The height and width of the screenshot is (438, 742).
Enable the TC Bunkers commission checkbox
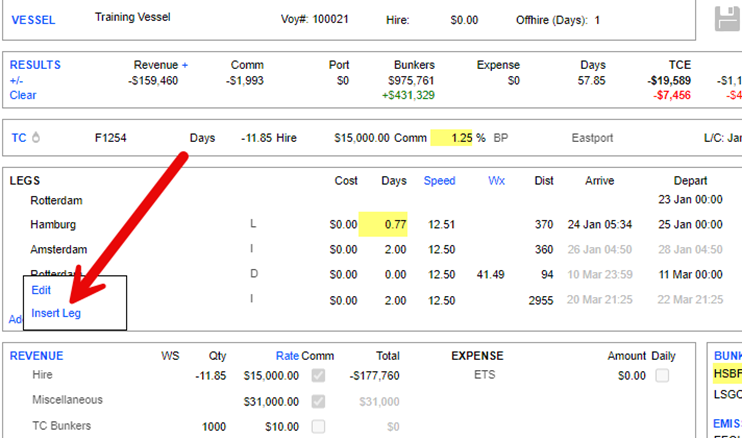pos(318,426)
